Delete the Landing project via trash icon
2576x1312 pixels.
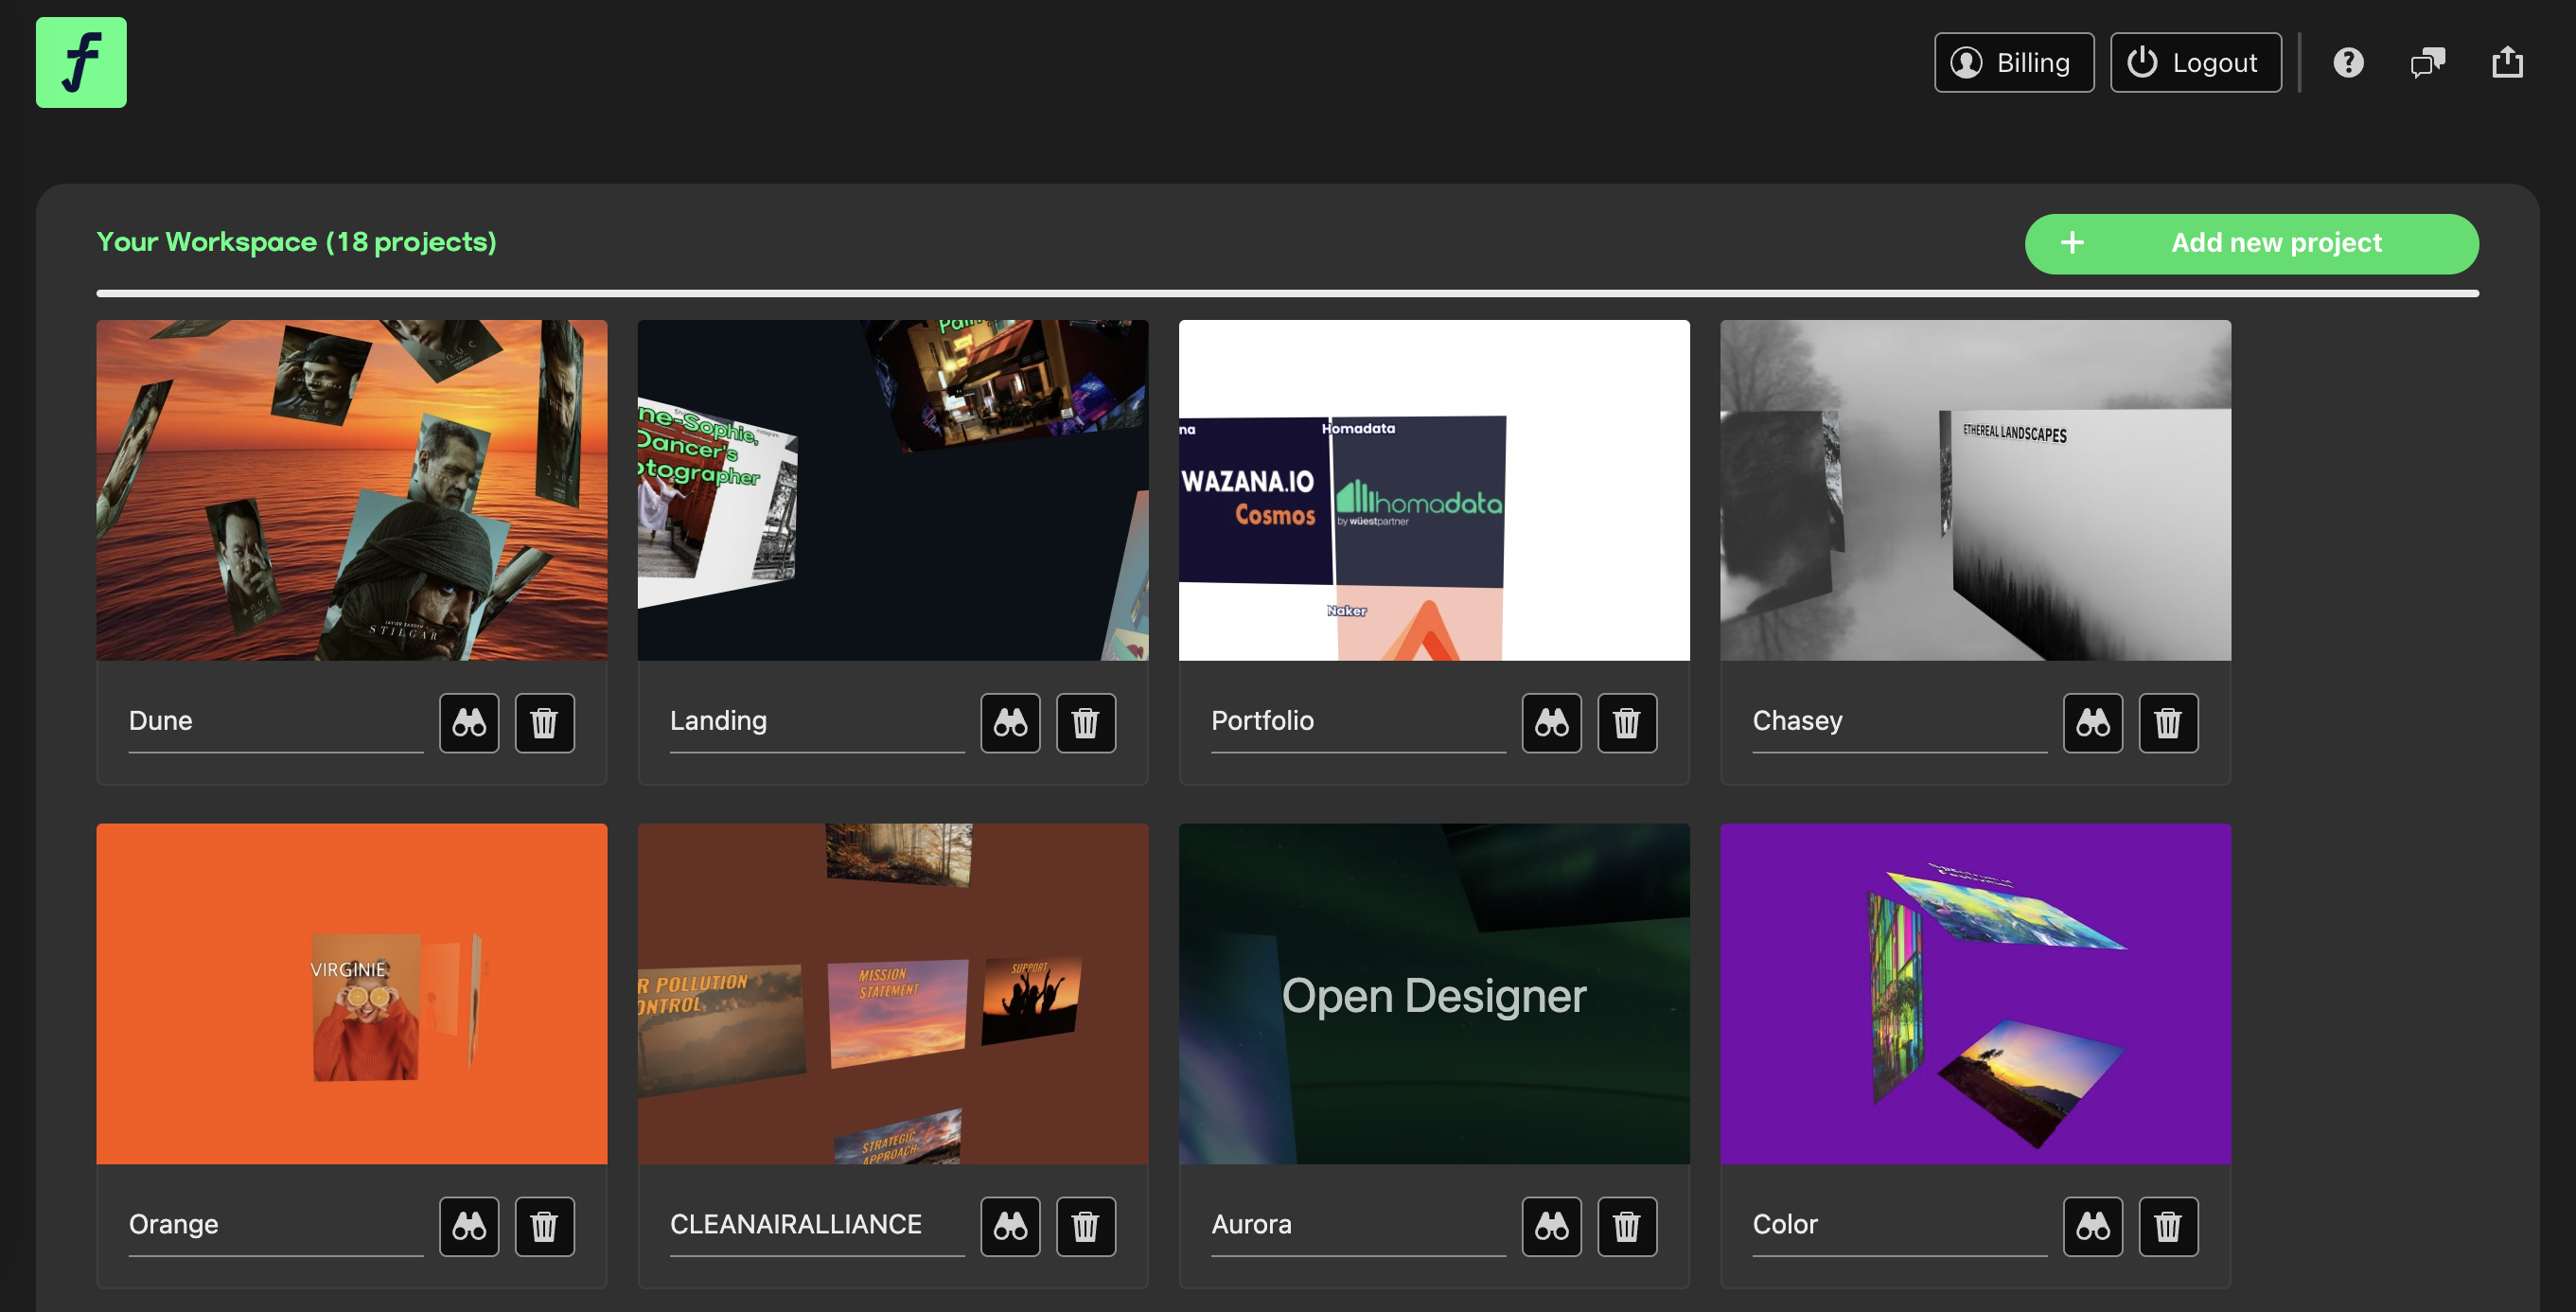tap(1087, 722)
